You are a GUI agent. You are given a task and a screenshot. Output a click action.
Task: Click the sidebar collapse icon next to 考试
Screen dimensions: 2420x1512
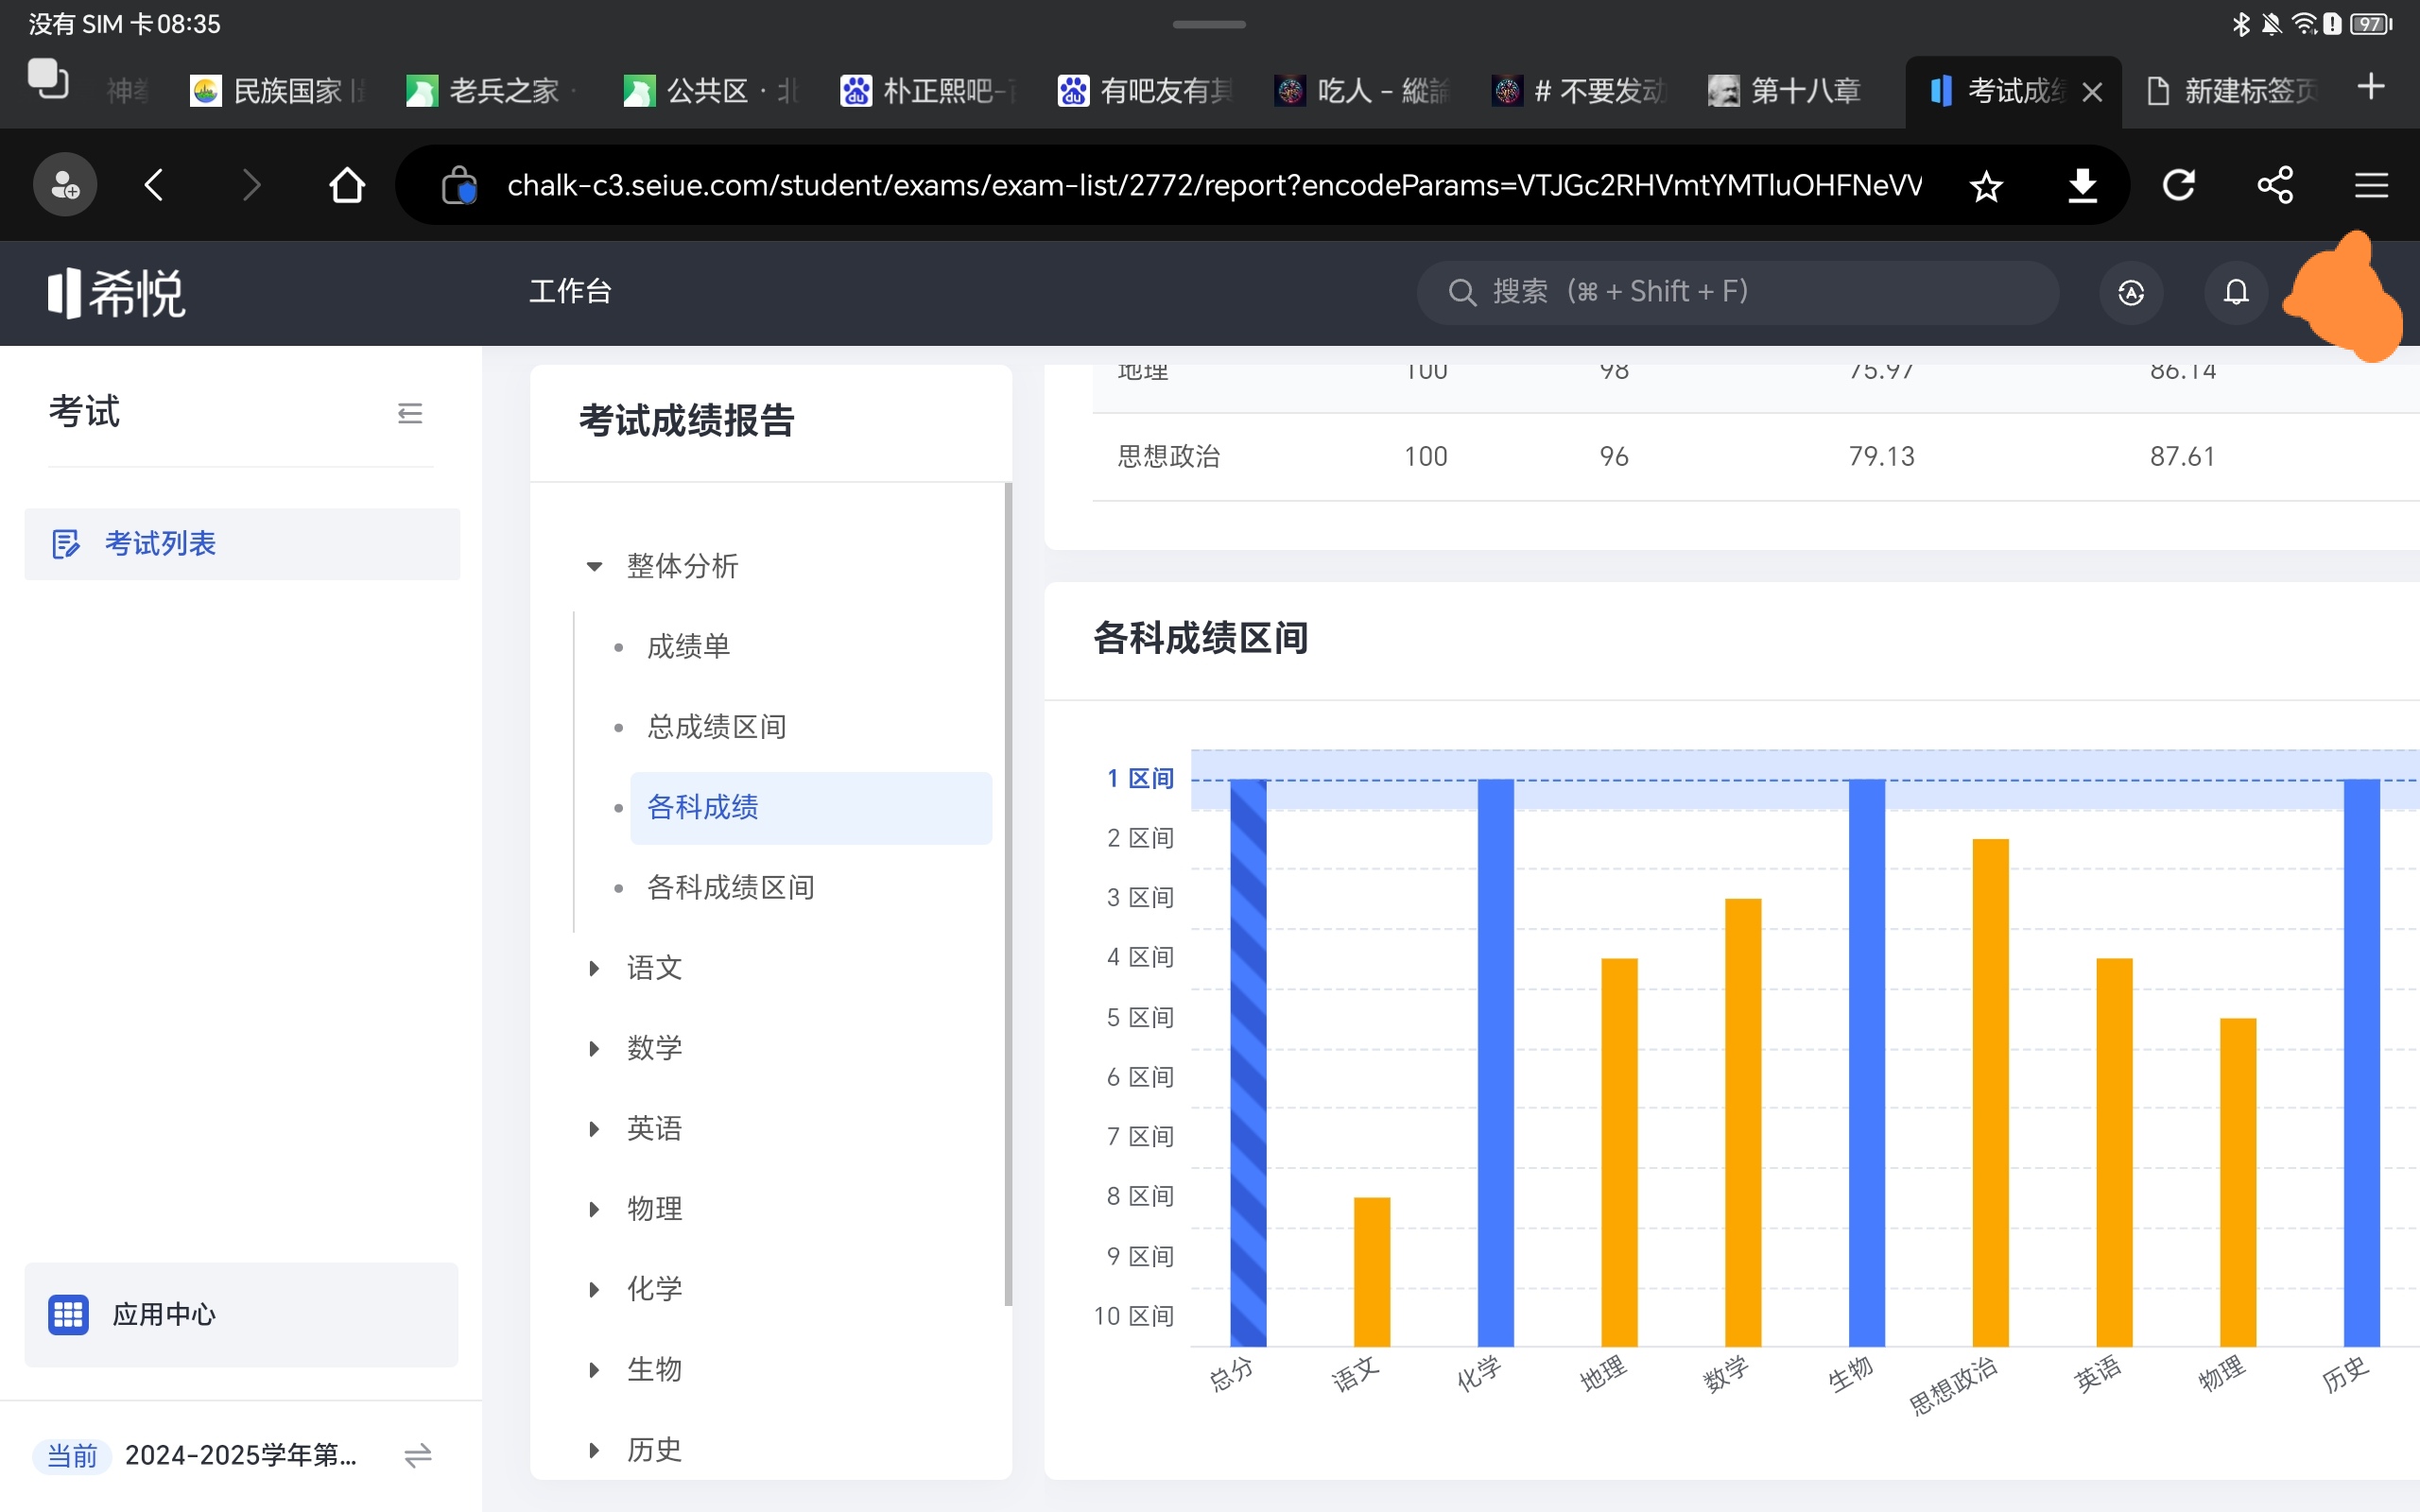pyautogui.click(x=409, y=413)
